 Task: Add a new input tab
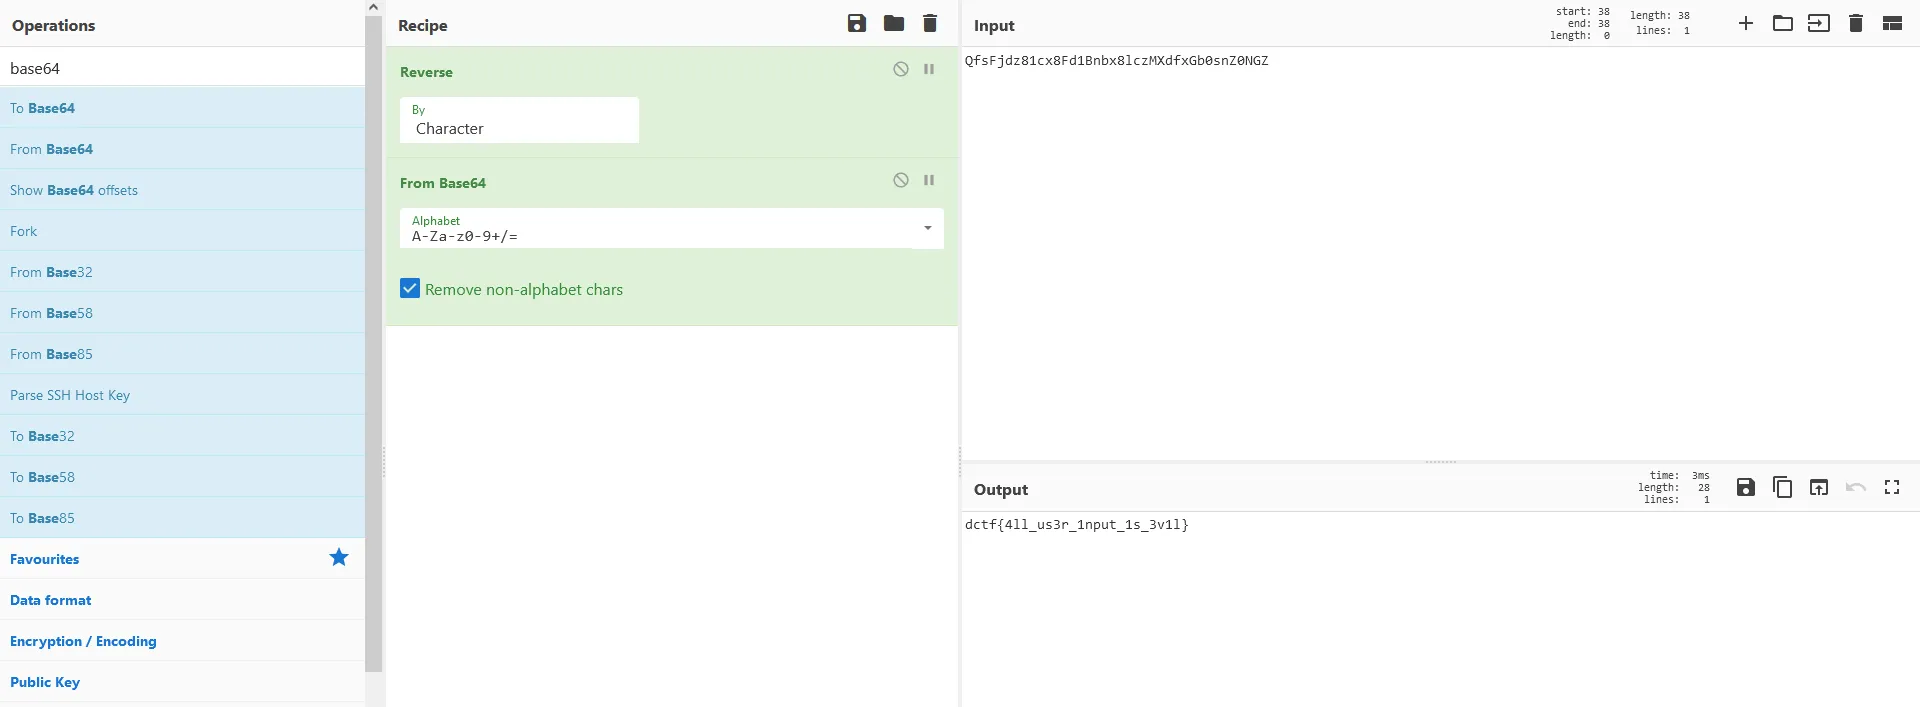pyautogui.click(x=1746, y=24)
